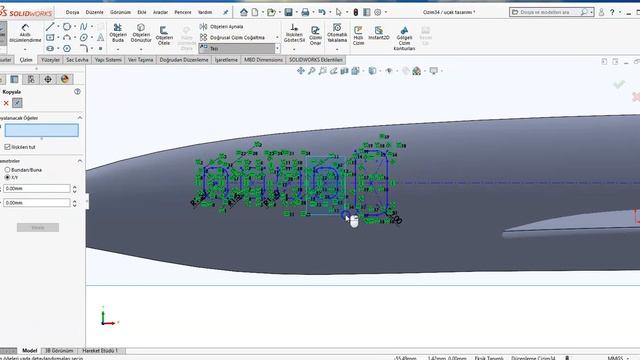Click Objeleri Buda trim tool
640x360 pixels.
point(118,33)
